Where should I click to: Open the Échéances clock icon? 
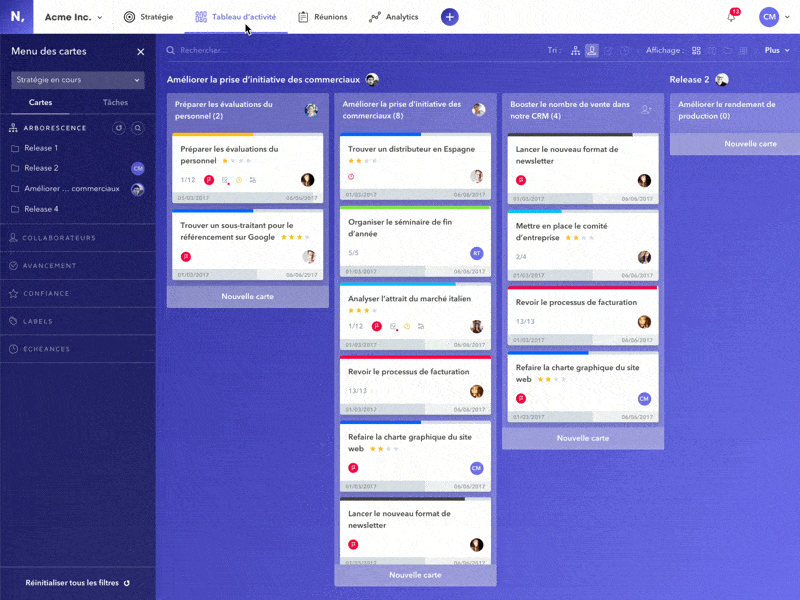(x=14, y=349)
